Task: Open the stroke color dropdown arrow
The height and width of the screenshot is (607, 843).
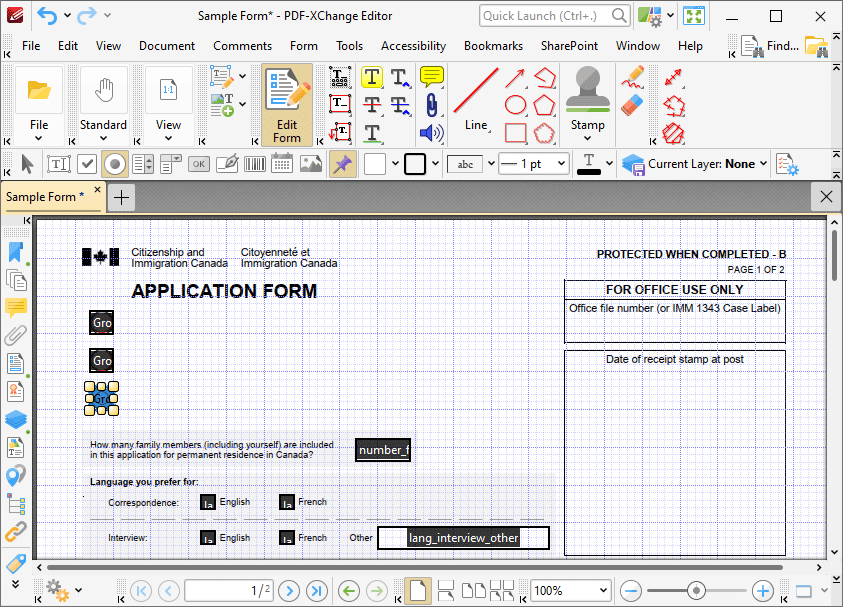Action: pos(435,163)
